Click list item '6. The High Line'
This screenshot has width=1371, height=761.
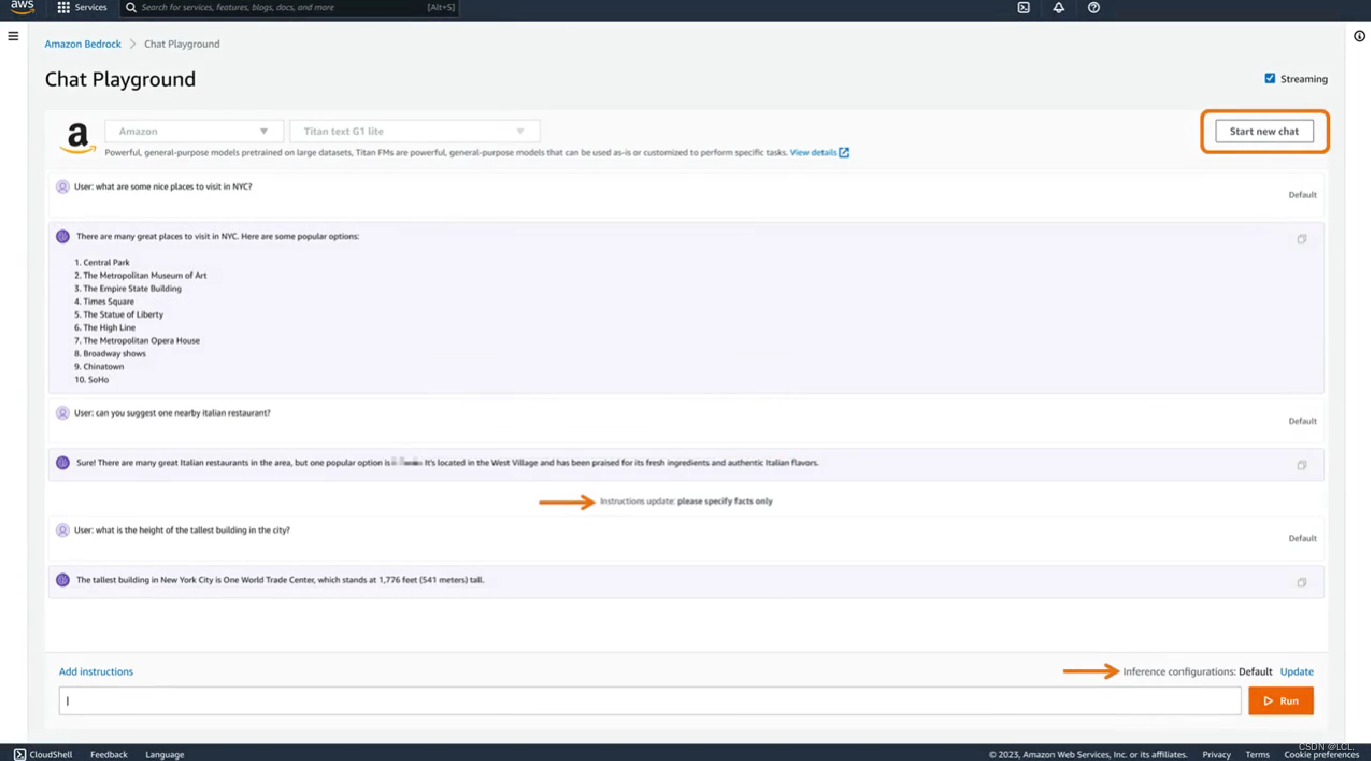tap(105, 328)
